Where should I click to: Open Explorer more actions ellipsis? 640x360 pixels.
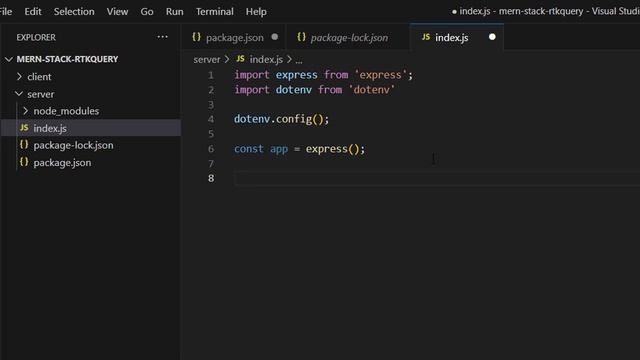[x=162, y=37]
